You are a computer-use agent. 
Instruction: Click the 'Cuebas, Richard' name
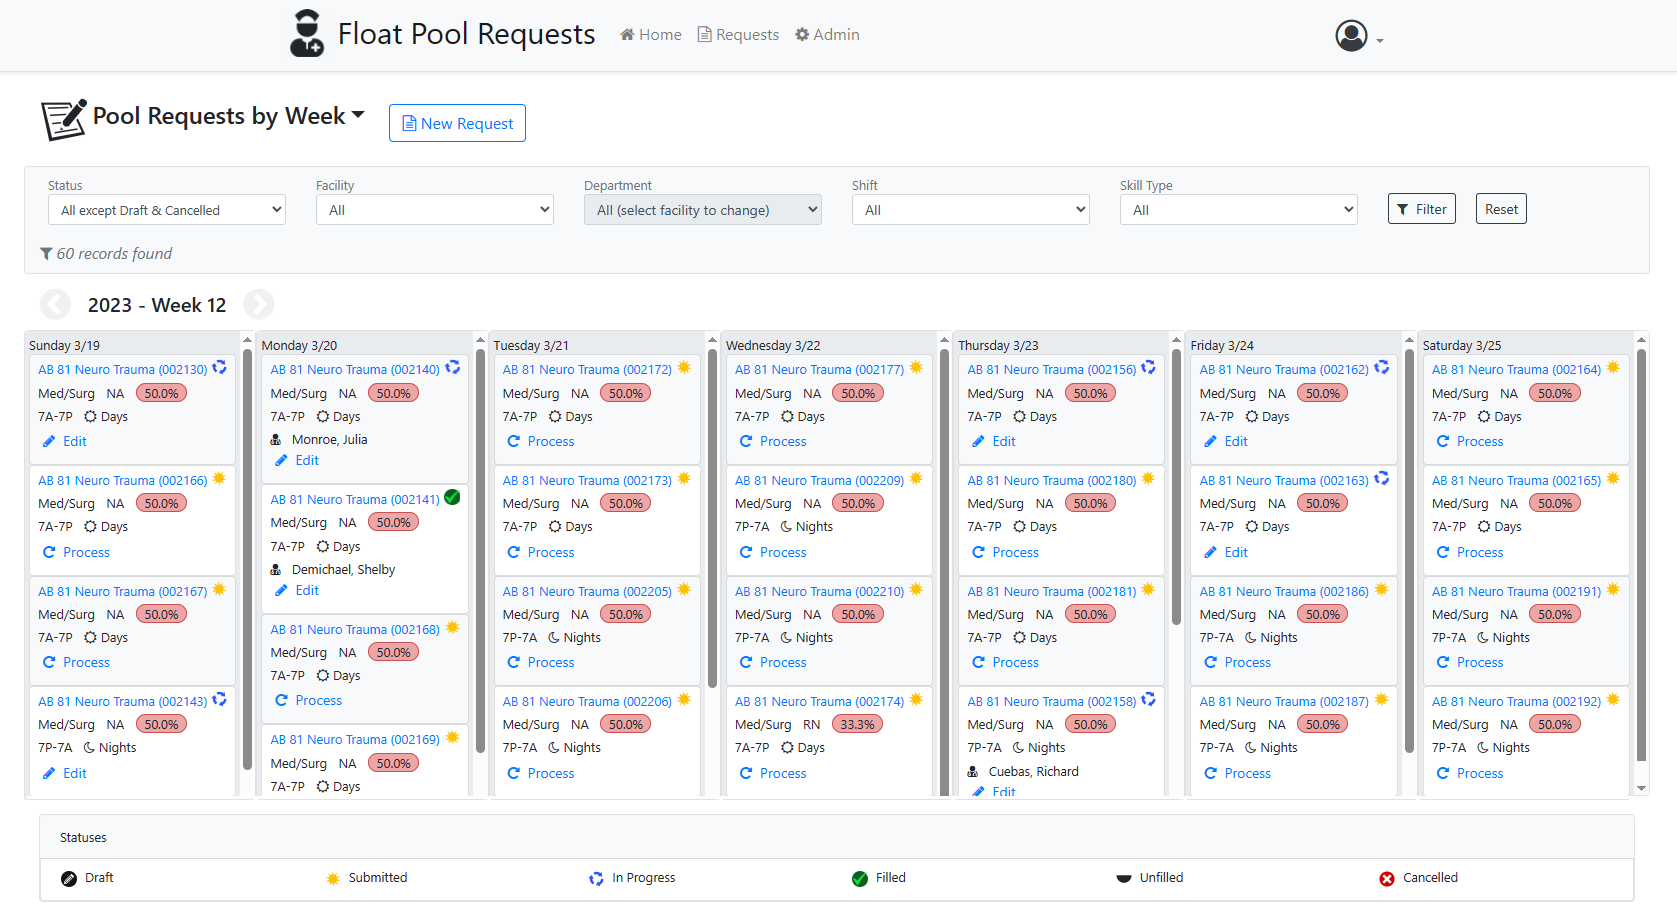[1034, 771]
